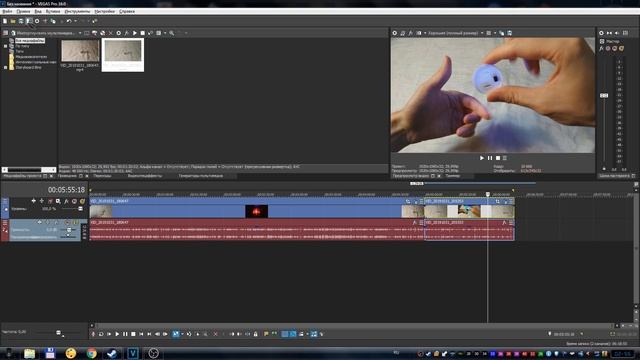Screen dimensions: 640x360
Task: Open the Вид menu
Action: [x=38, y=11]
